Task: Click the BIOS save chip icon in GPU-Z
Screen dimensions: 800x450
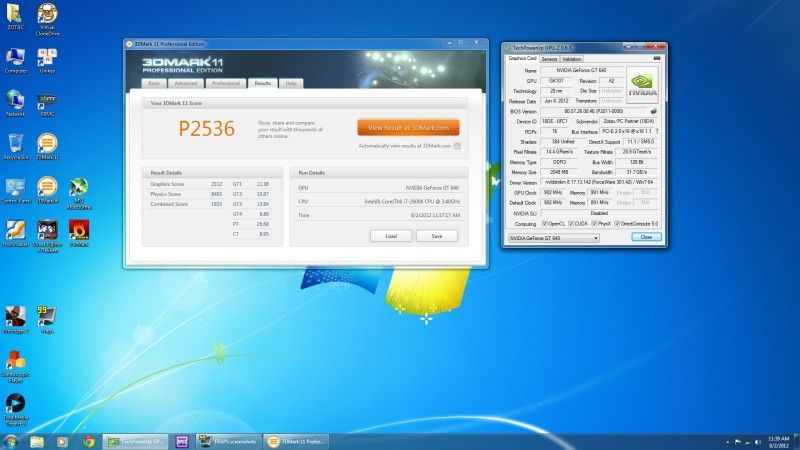Action: (x=654, y=111)
